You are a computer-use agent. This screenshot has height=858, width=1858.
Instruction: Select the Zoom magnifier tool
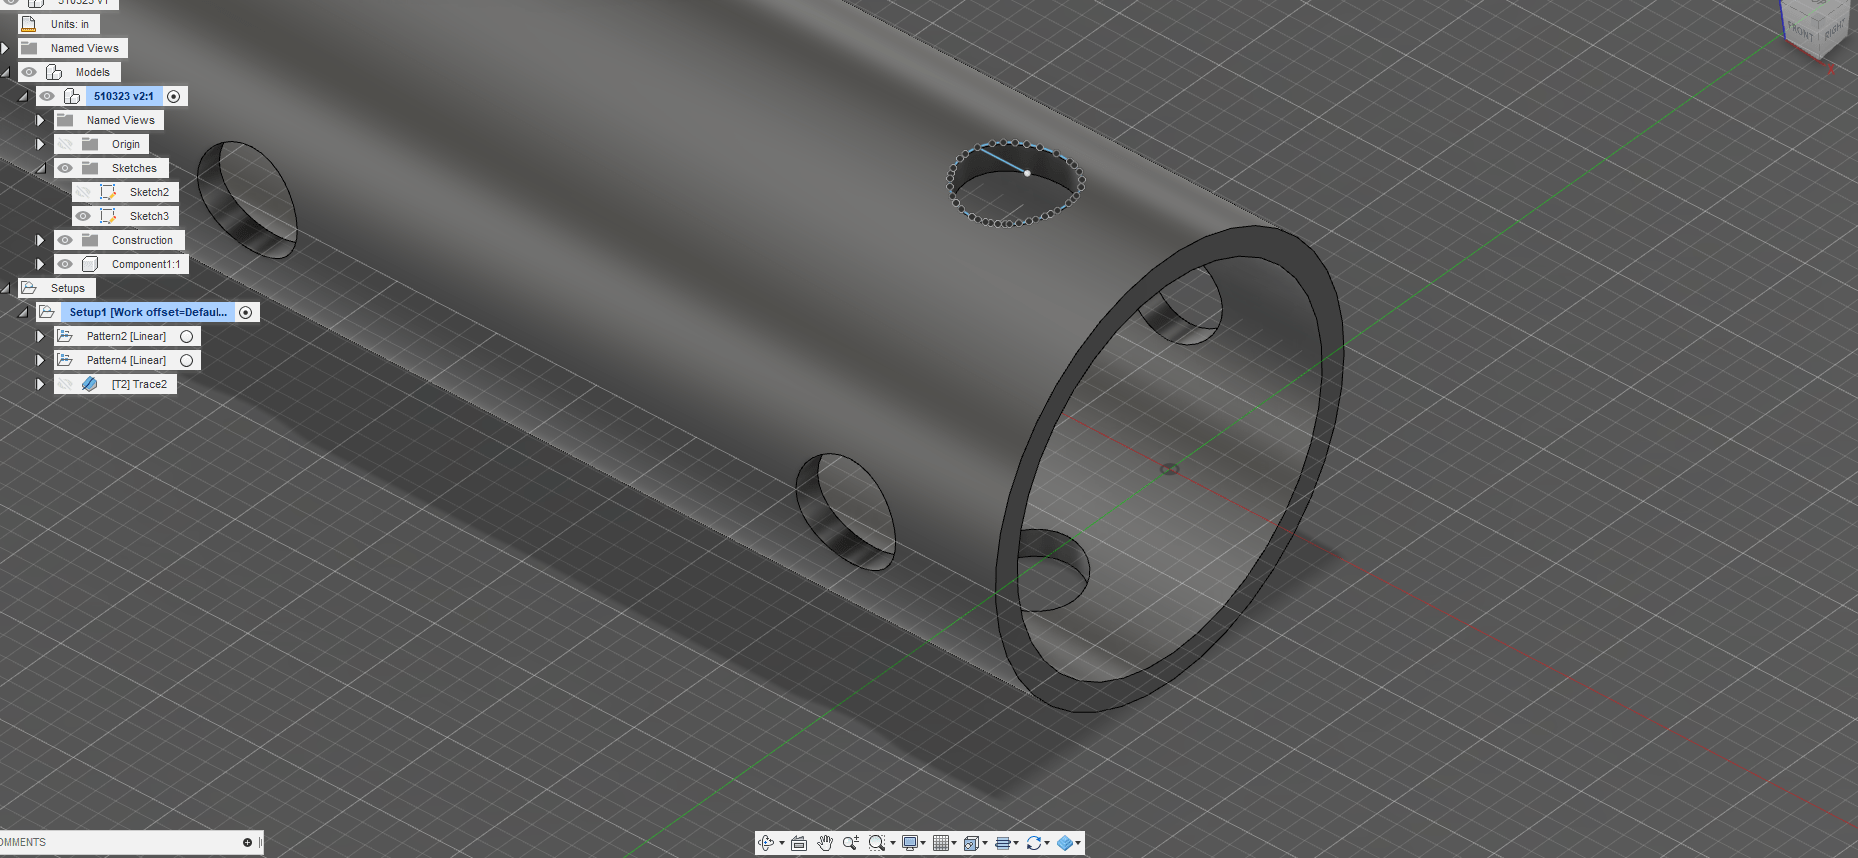point(851,843)
